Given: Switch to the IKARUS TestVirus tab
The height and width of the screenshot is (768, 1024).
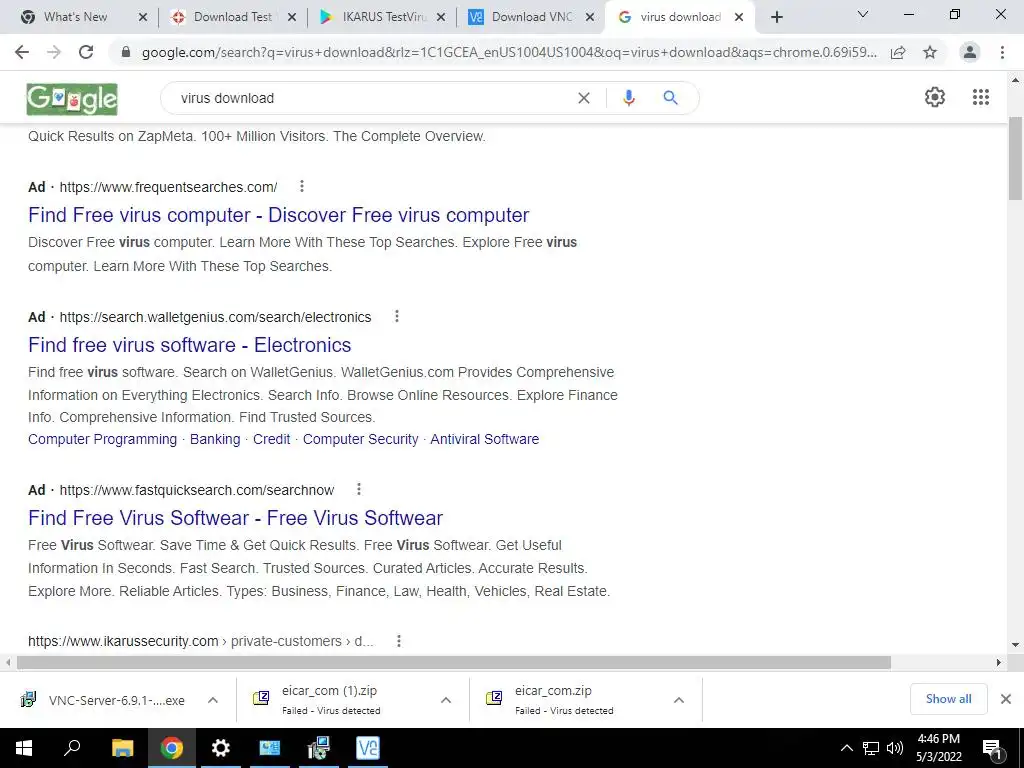Looking at the screenshot, I should (x=384, y=17).
